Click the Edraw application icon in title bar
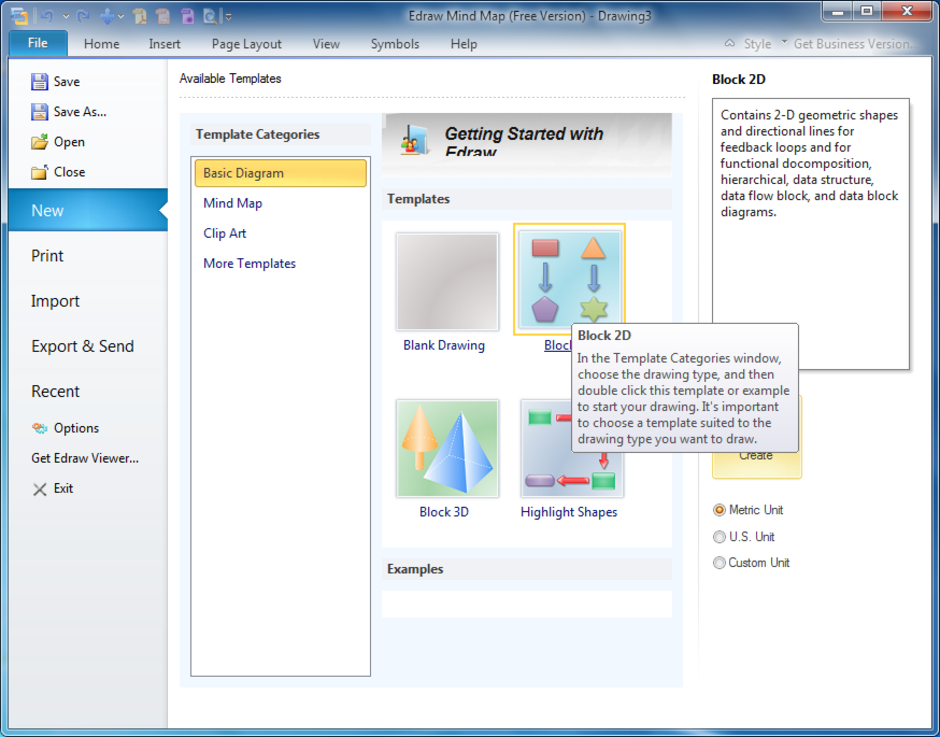 point(19,16)
